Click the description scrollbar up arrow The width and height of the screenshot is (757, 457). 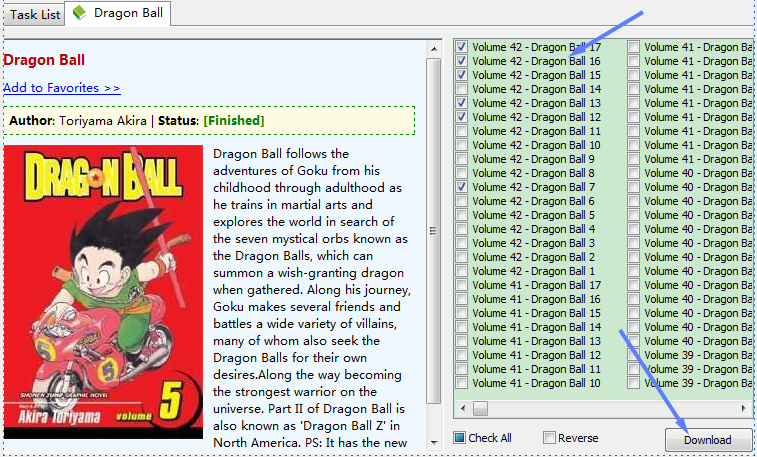coord(433,47)
